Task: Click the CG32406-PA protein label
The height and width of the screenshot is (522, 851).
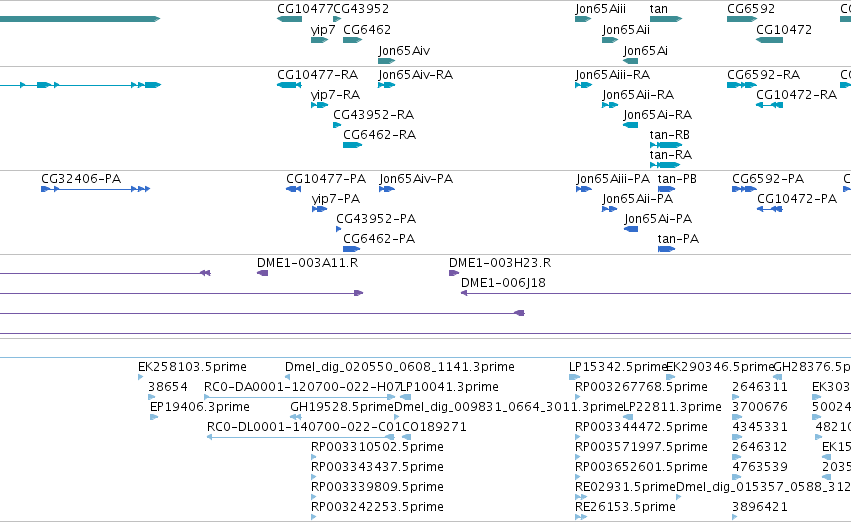Action: (x=81, y=179)
